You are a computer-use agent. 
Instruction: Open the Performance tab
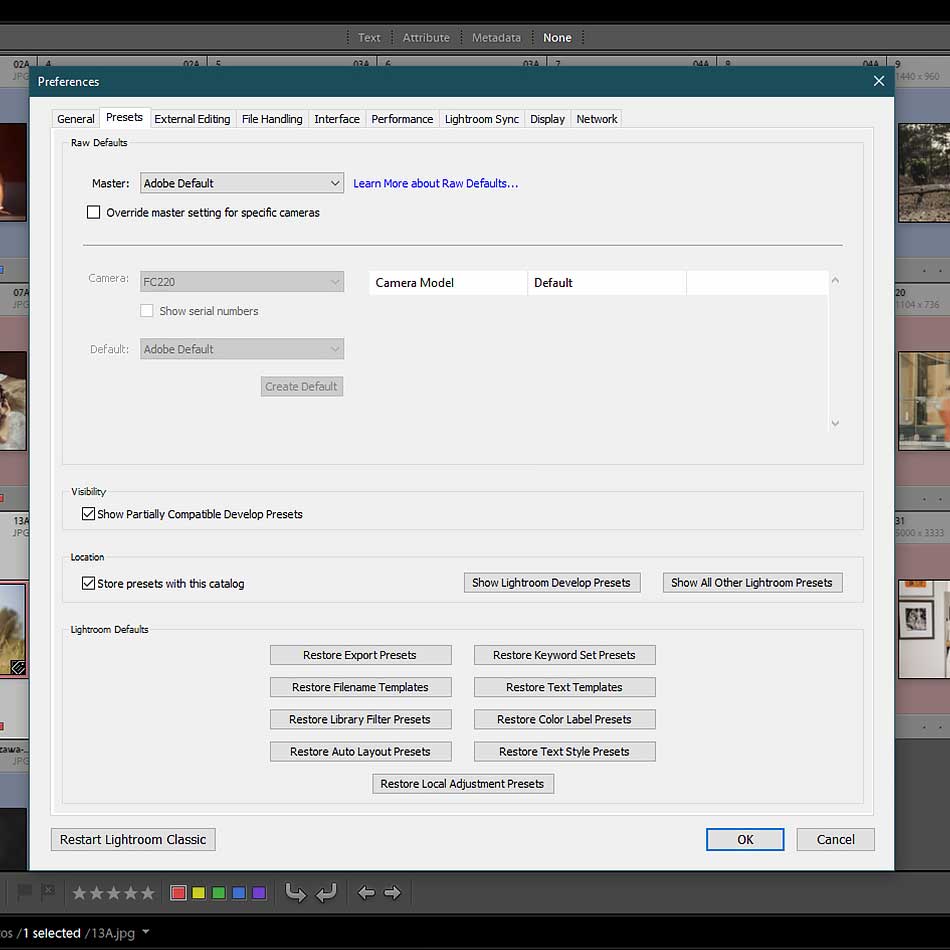point(402,119)
